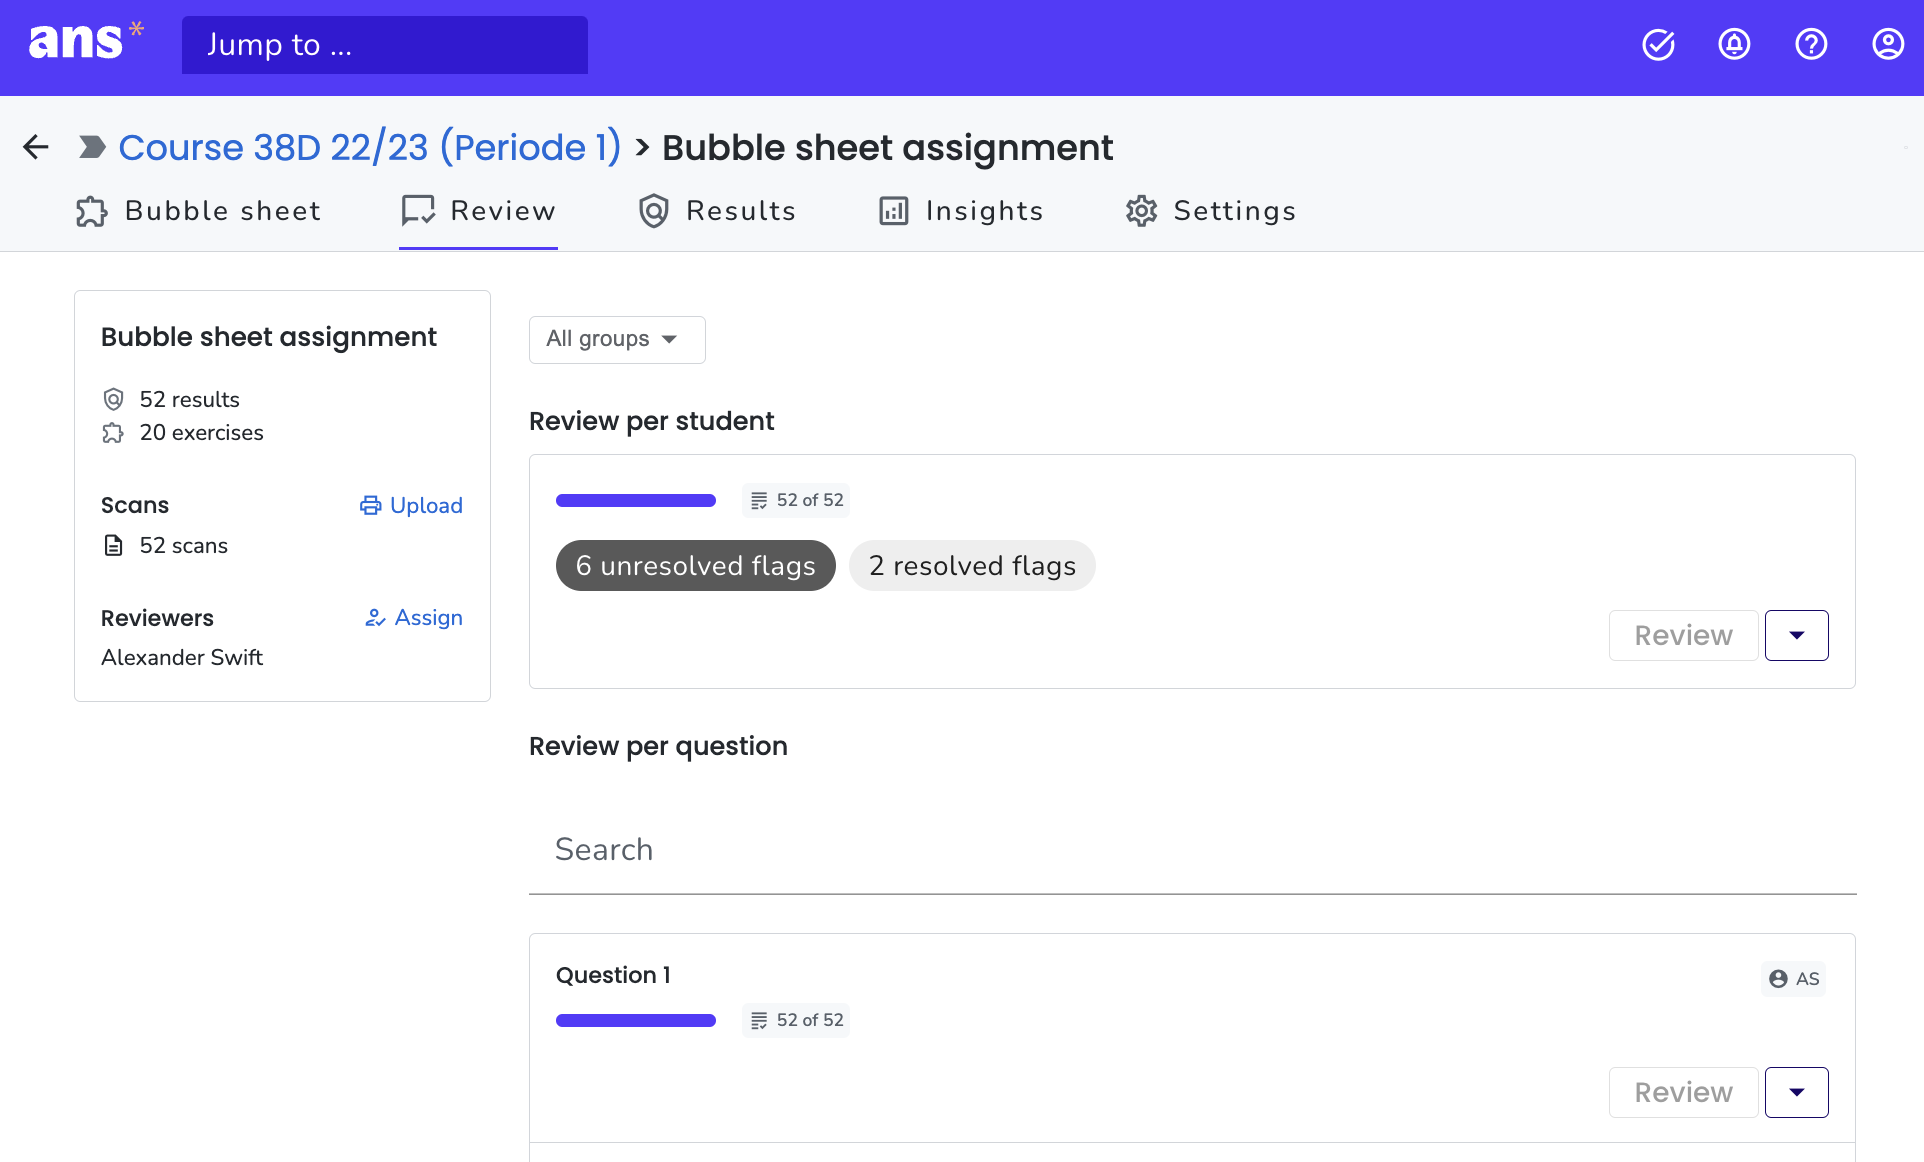Select the Review tab
1924x1162 pixels.
click(478, 211)
